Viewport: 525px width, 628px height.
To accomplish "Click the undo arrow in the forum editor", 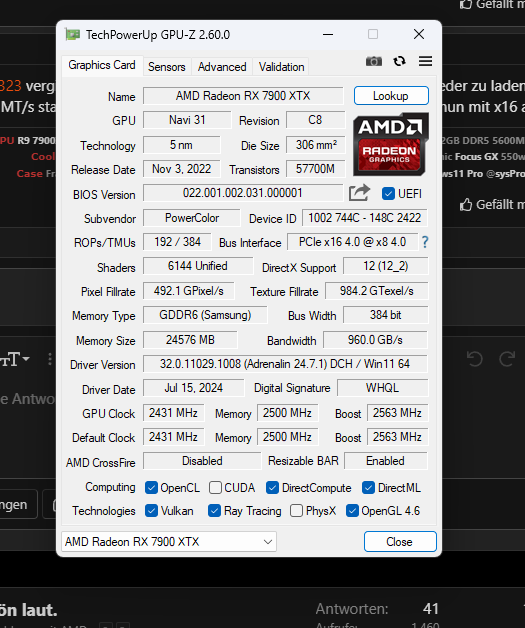I will (x=475, y=358).
